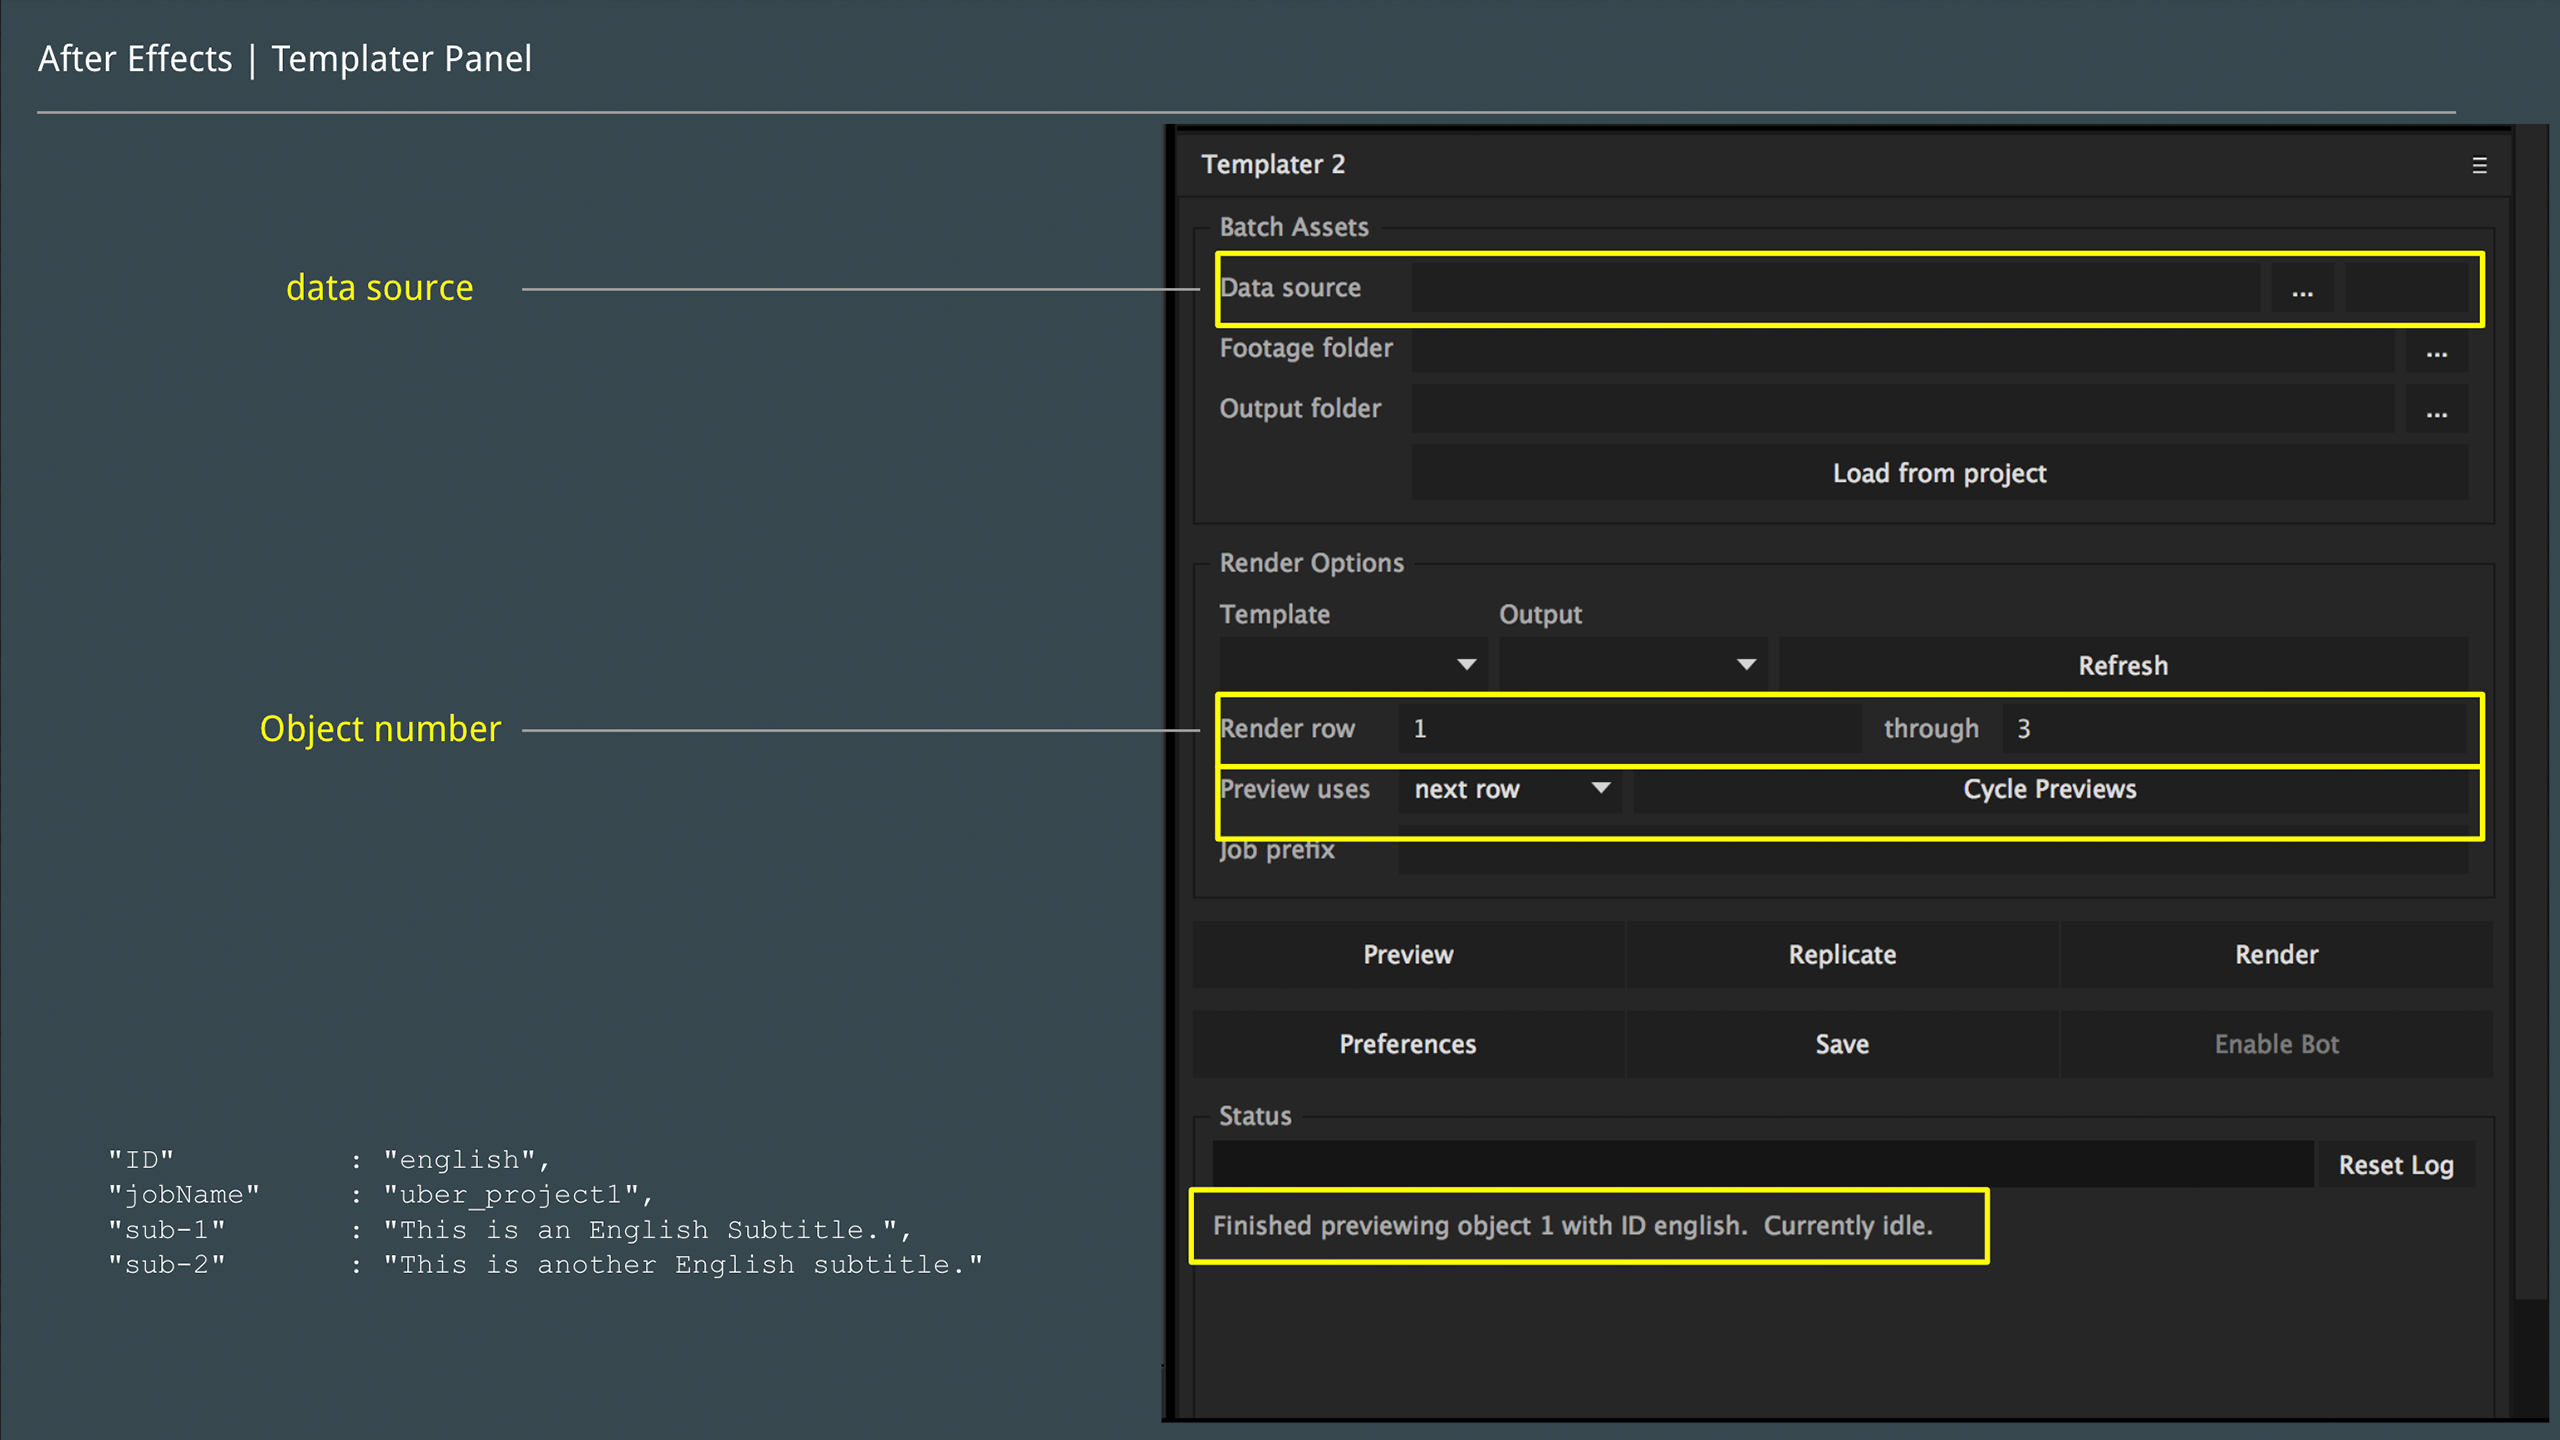Open the Template dropdown
This screenshot has width=2560, height=1440.
(1352, 665)
